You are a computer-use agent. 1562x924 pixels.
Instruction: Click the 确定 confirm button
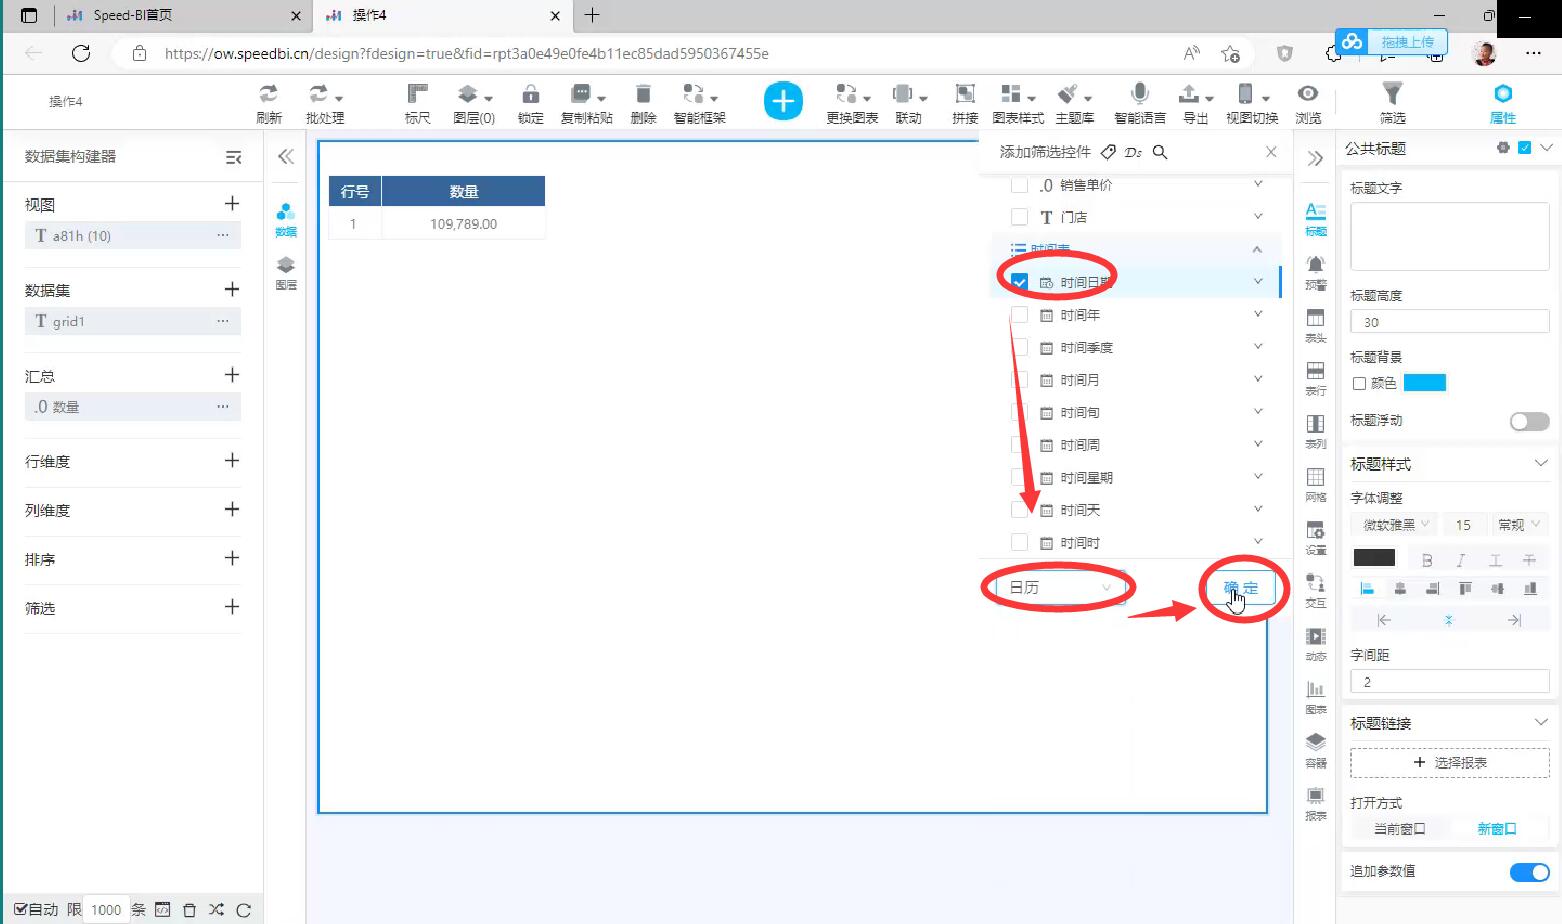coord(1241,588)
